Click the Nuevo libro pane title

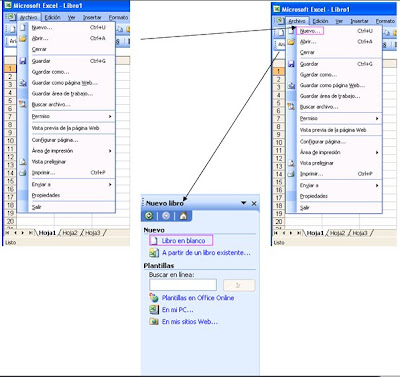pyautogui.click(x=165, y=203)
